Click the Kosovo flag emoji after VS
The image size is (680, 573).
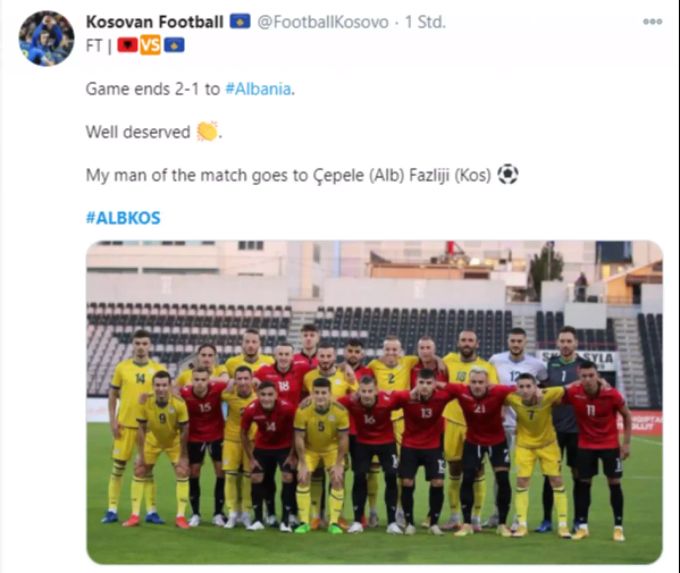[173, 45]
